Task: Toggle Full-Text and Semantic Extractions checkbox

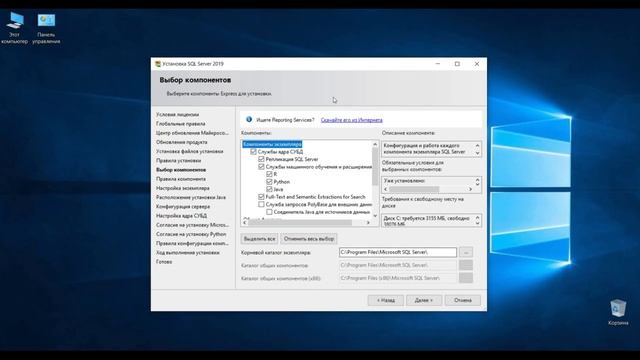Action: pyautogui.click(x=261, y=197)
